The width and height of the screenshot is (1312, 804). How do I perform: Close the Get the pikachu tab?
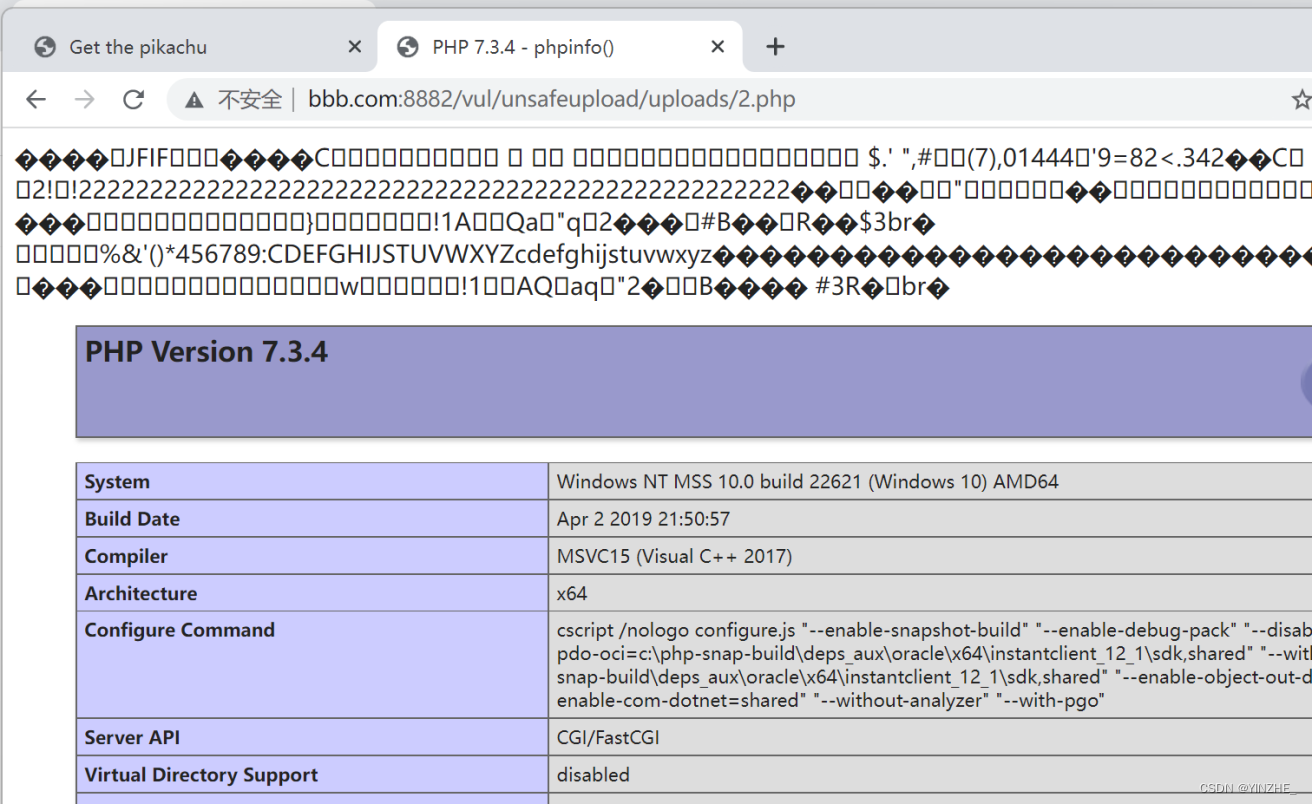point(354,47)
